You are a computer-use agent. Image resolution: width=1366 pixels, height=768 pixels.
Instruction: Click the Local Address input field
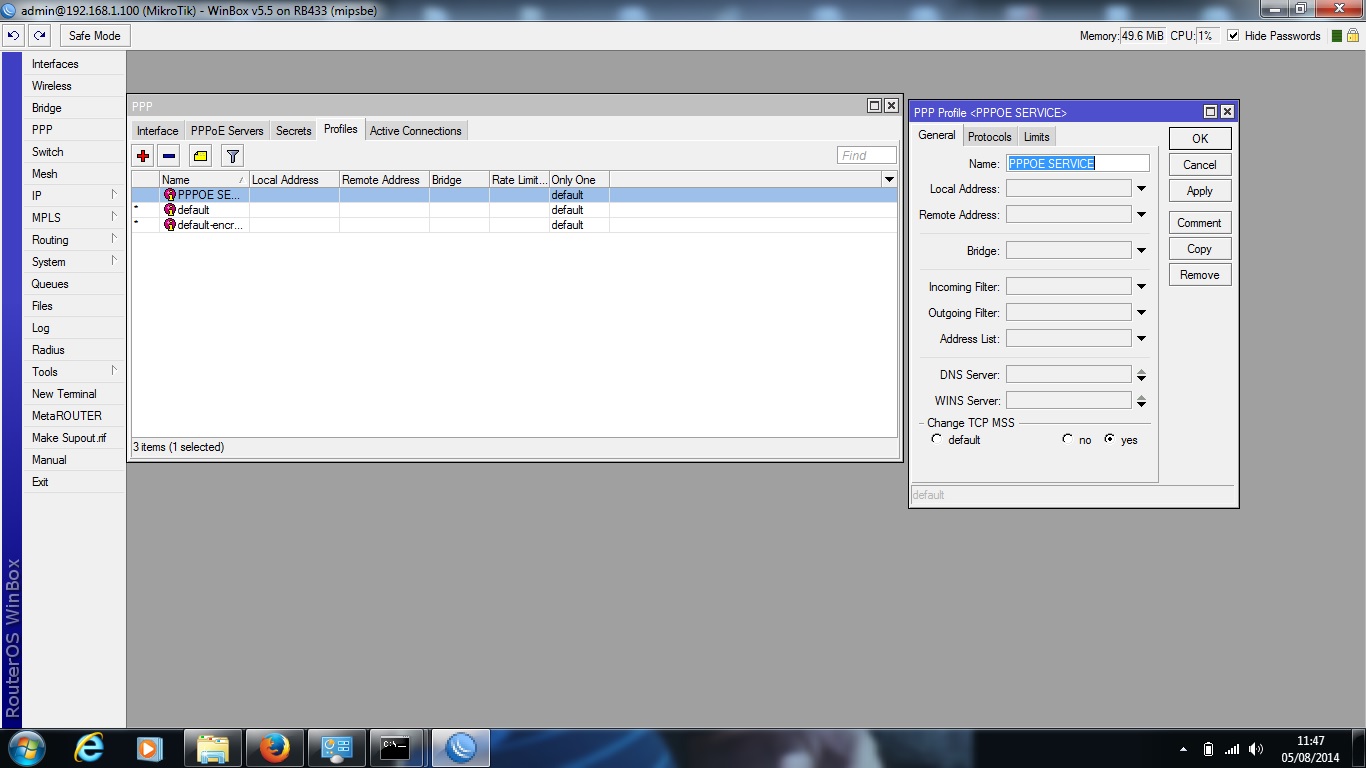pyautogui.click(x=1068, y=189)
